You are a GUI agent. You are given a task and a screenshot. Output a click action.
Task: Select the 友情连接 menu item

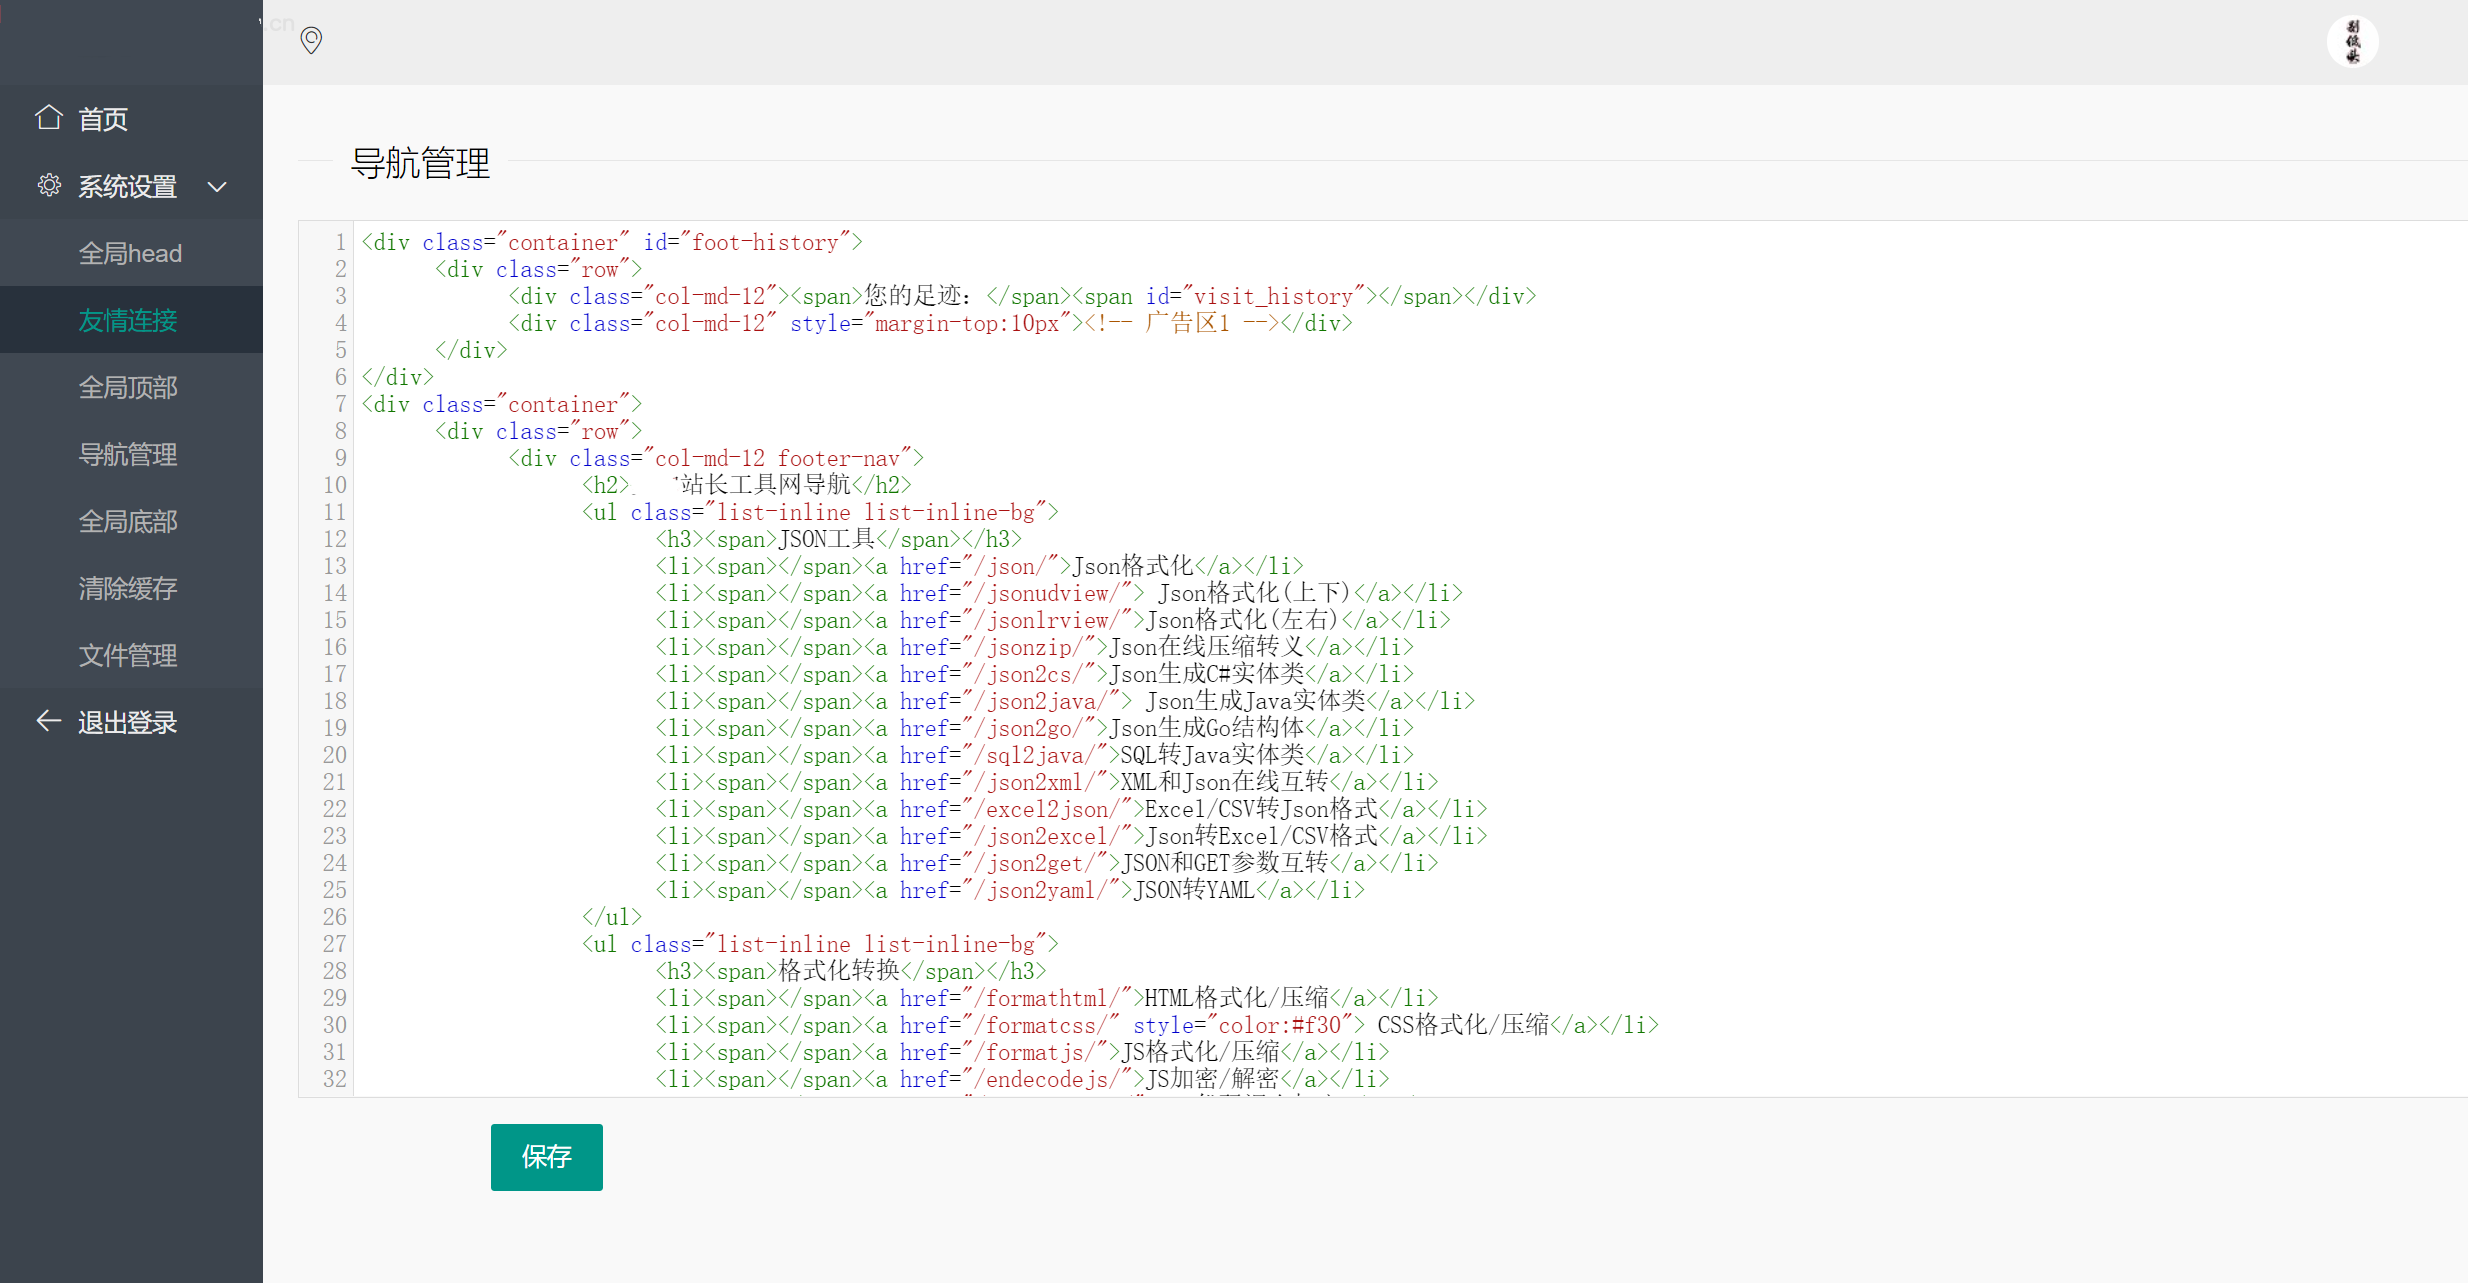(x=131, y=320)
